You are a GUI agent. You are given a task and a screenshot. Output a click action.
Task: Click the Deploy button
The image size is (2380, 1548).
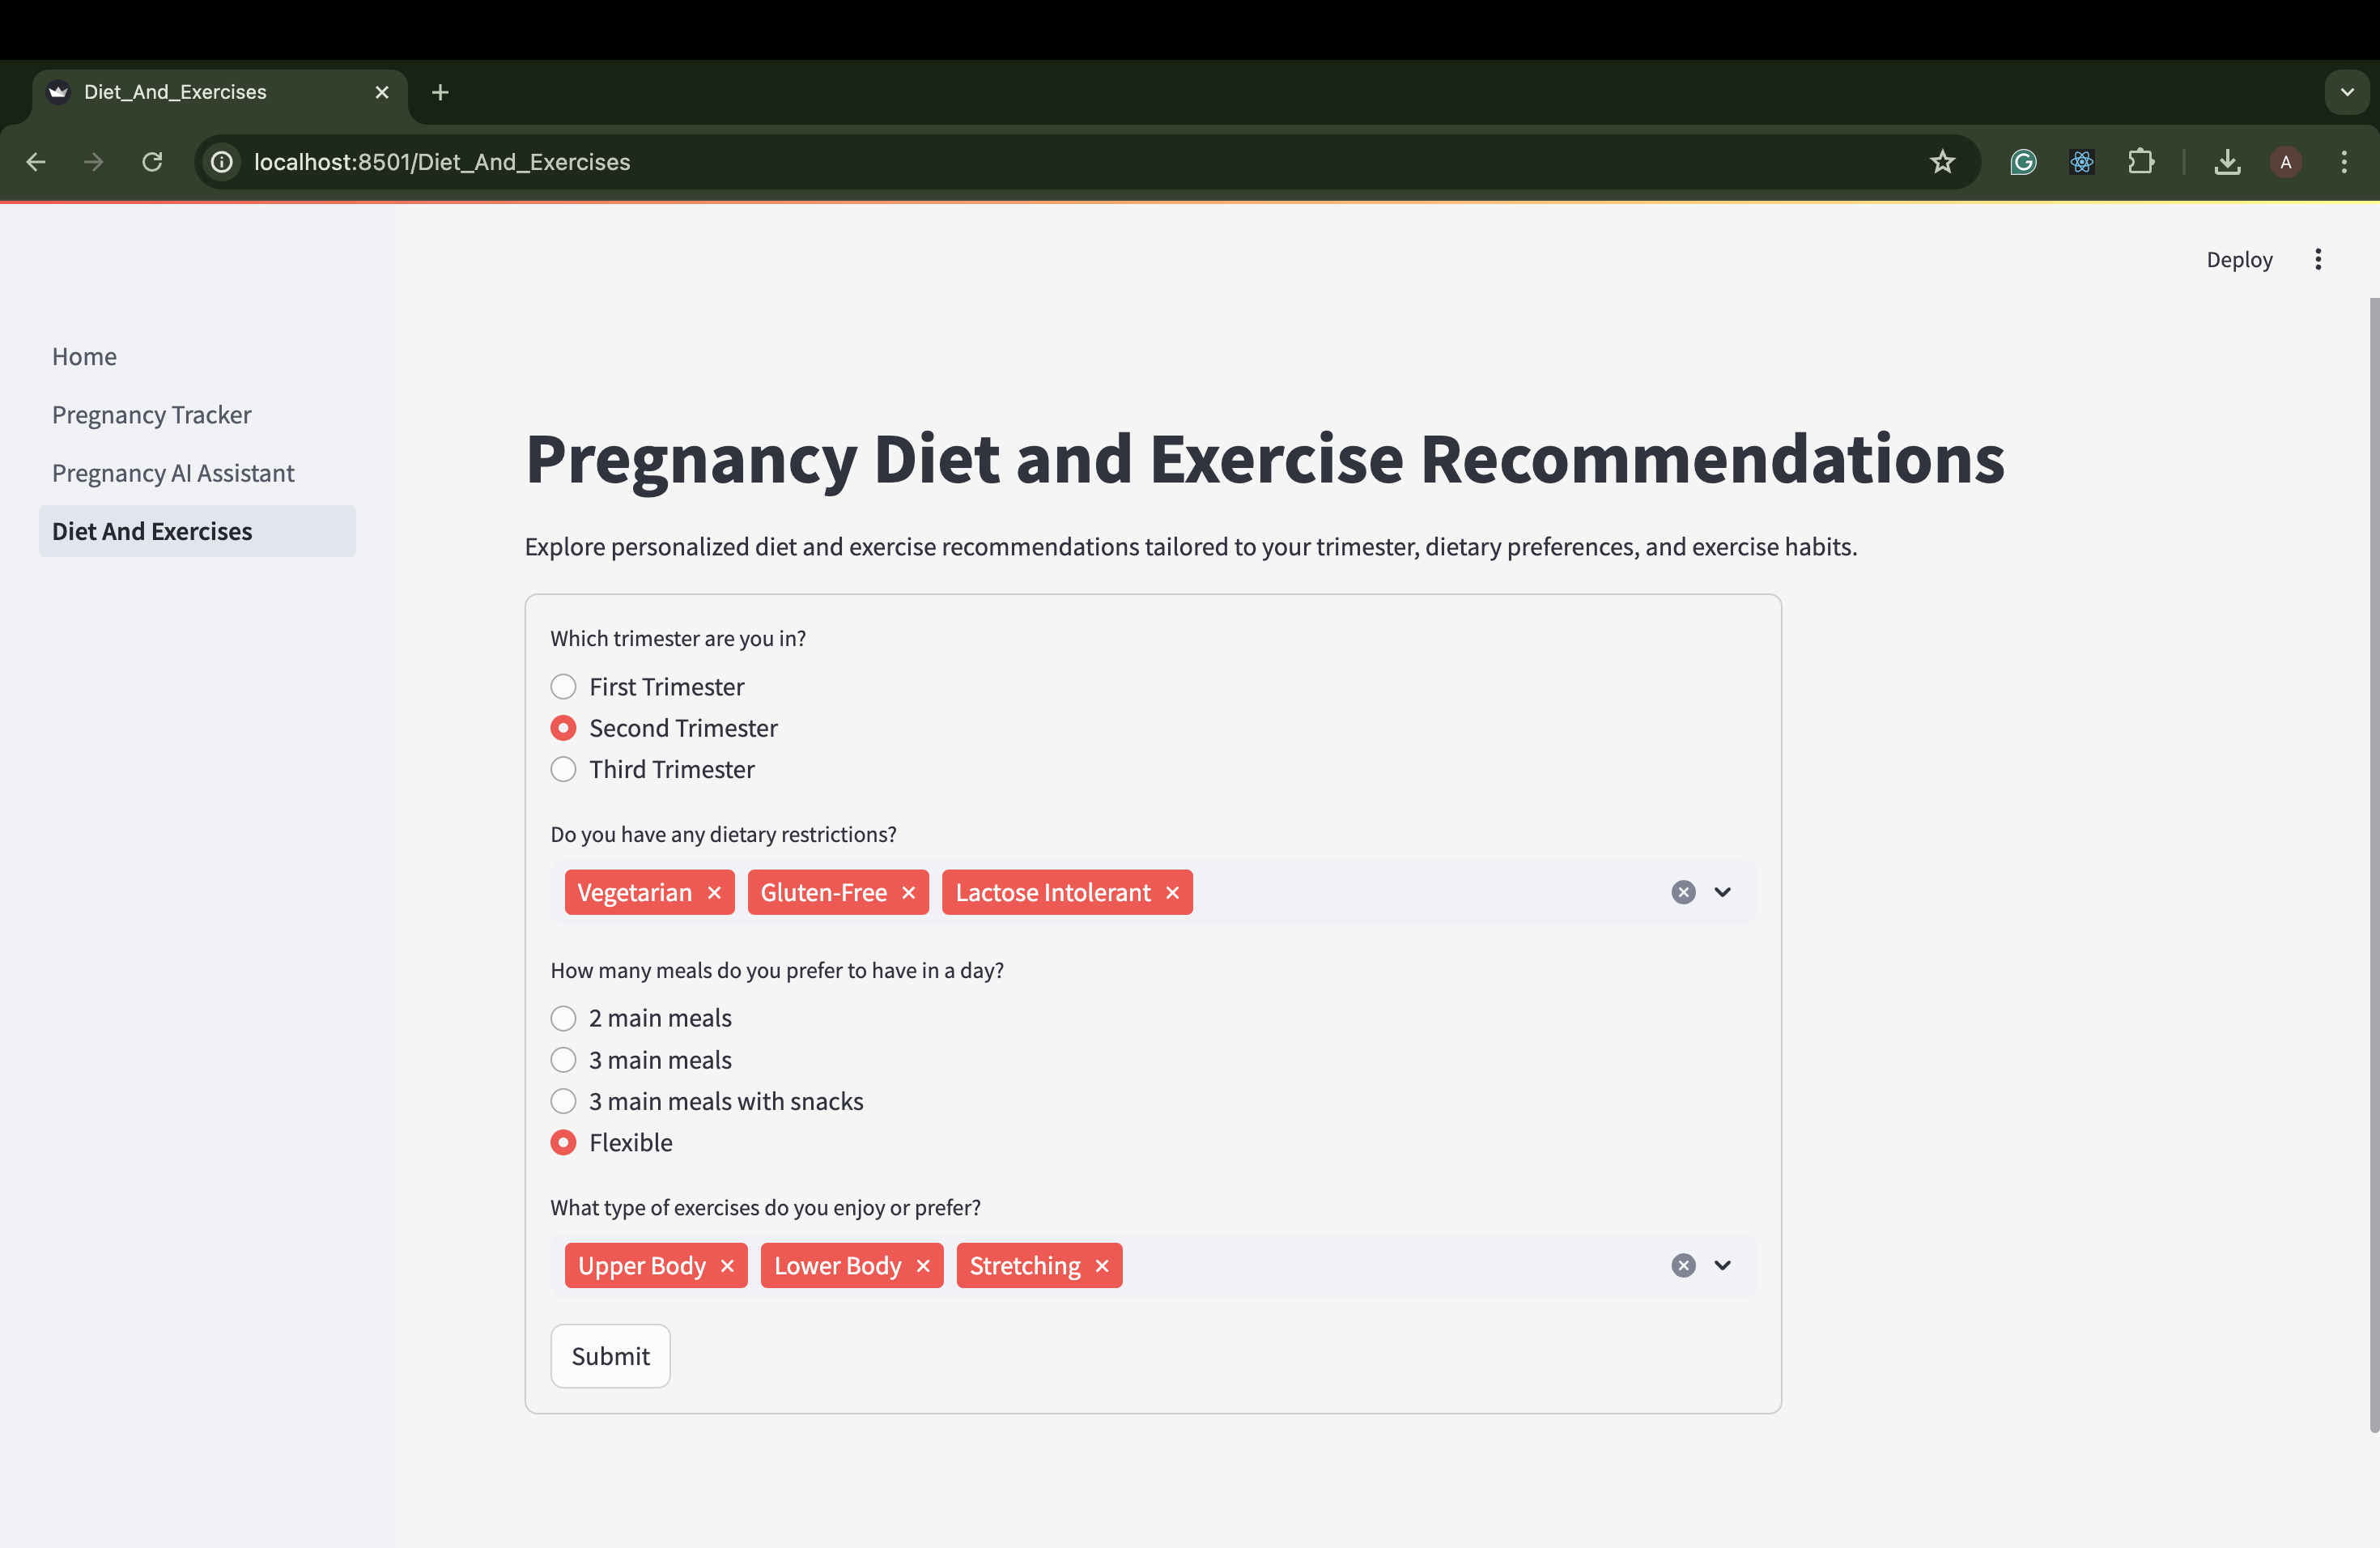pos(2239,260)
